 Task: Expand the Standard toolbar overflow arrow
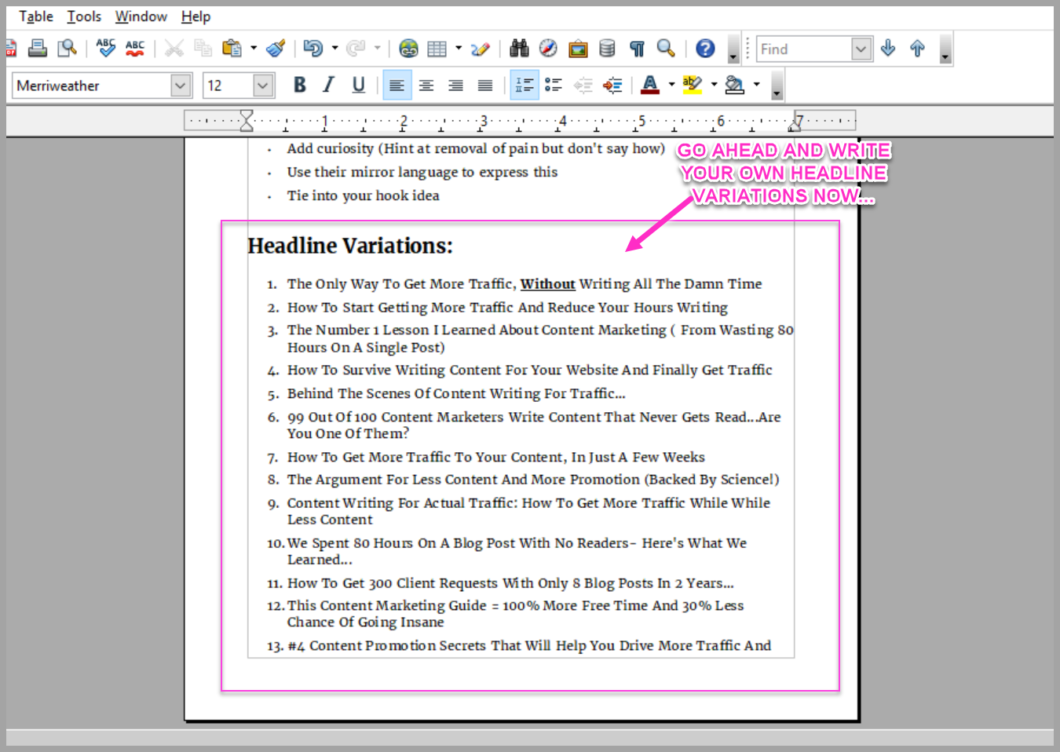tap(733, 49)
